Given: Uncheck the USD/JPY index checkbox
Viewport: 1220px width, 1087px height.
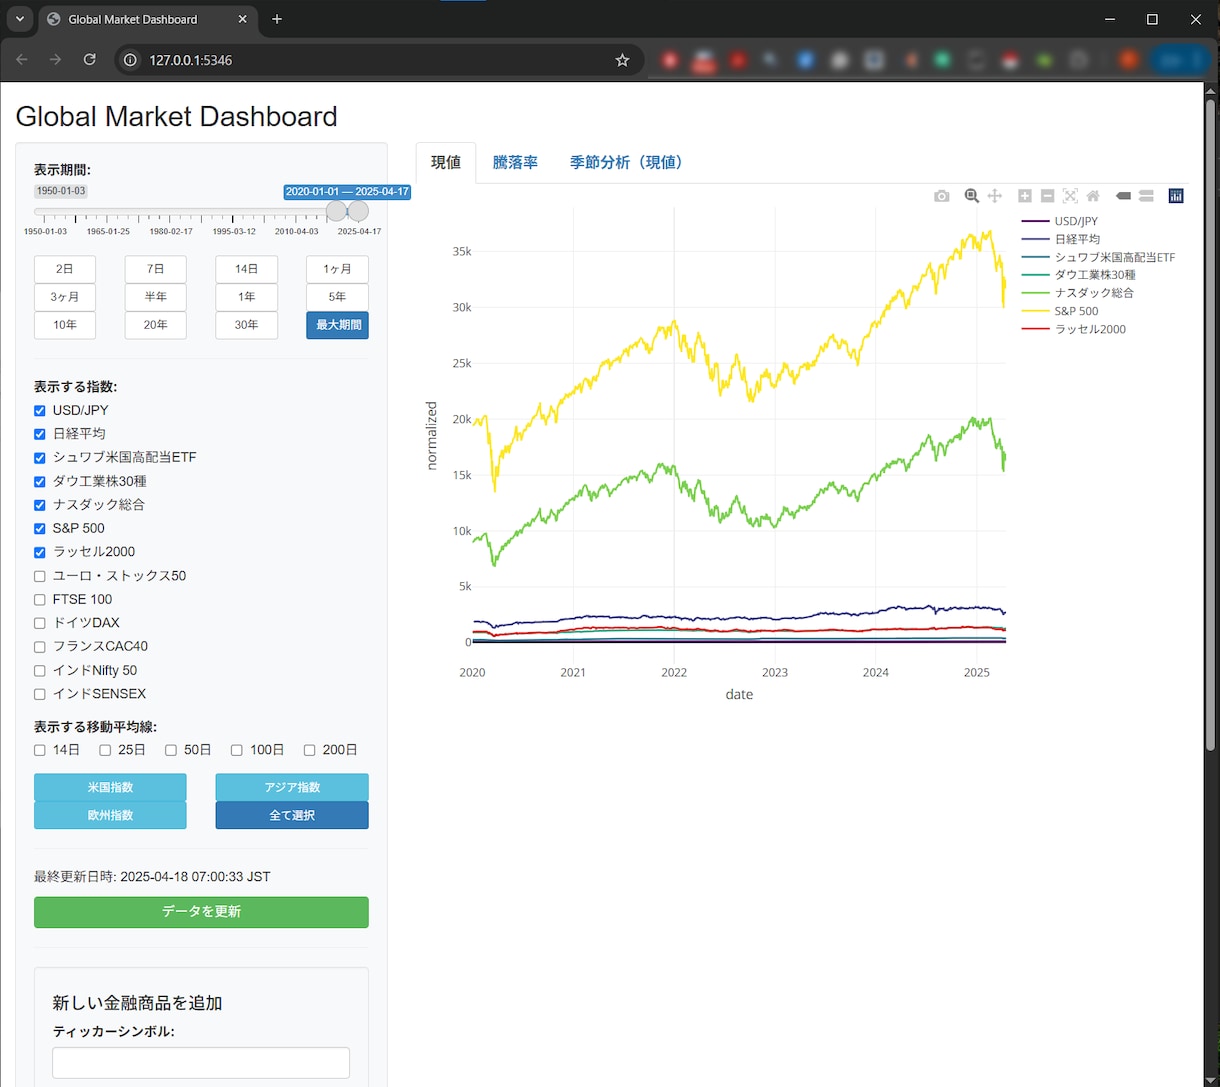Looking at the screenshot, I should click(40, 411).
